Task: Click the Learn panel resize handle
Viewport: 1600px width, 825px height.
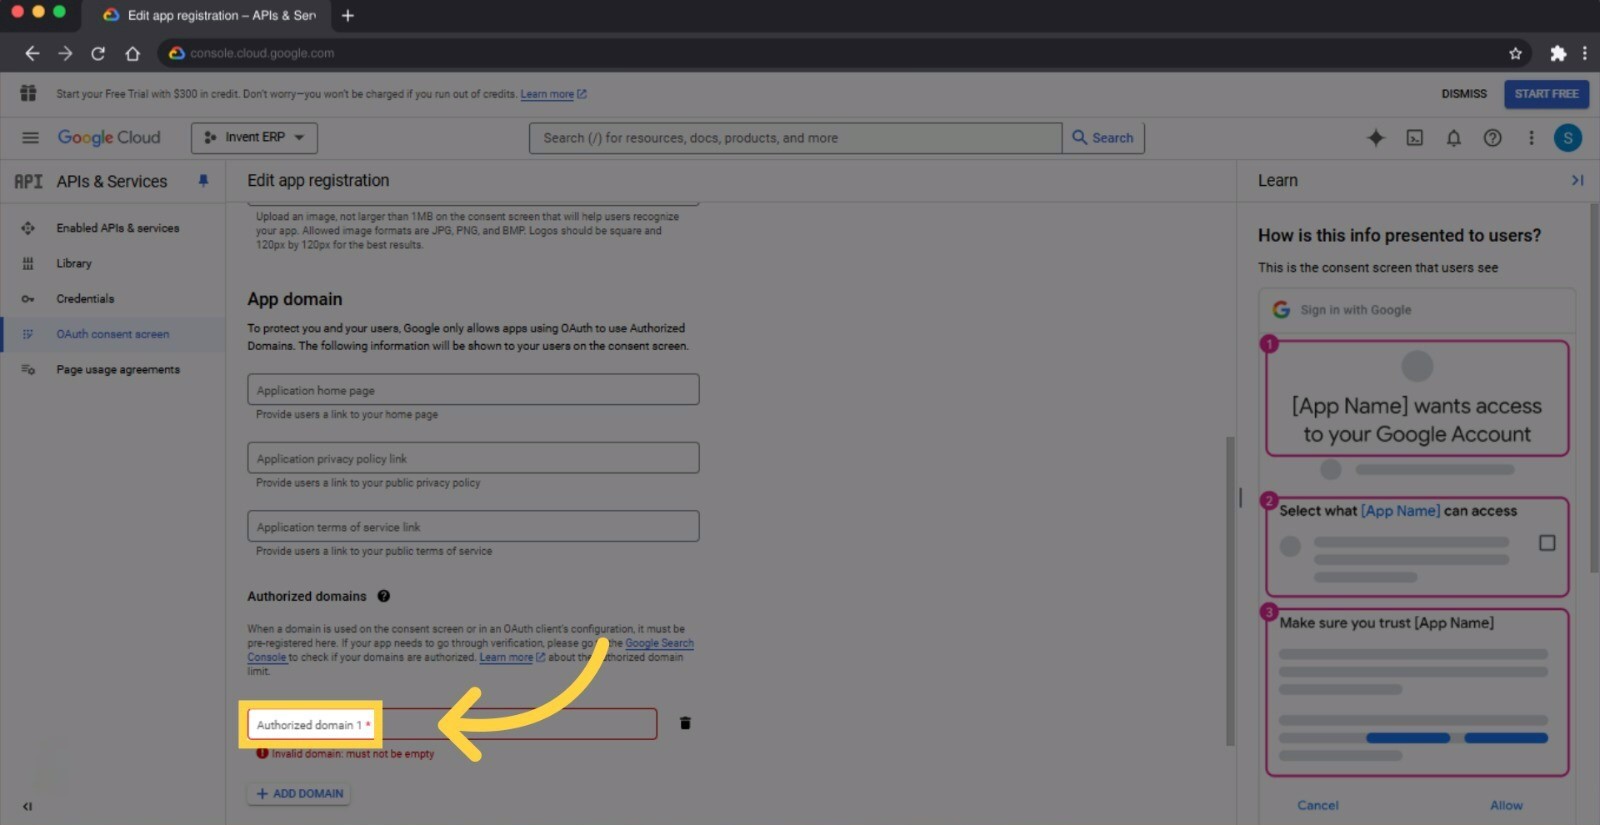Action: tap(1240, 497)
